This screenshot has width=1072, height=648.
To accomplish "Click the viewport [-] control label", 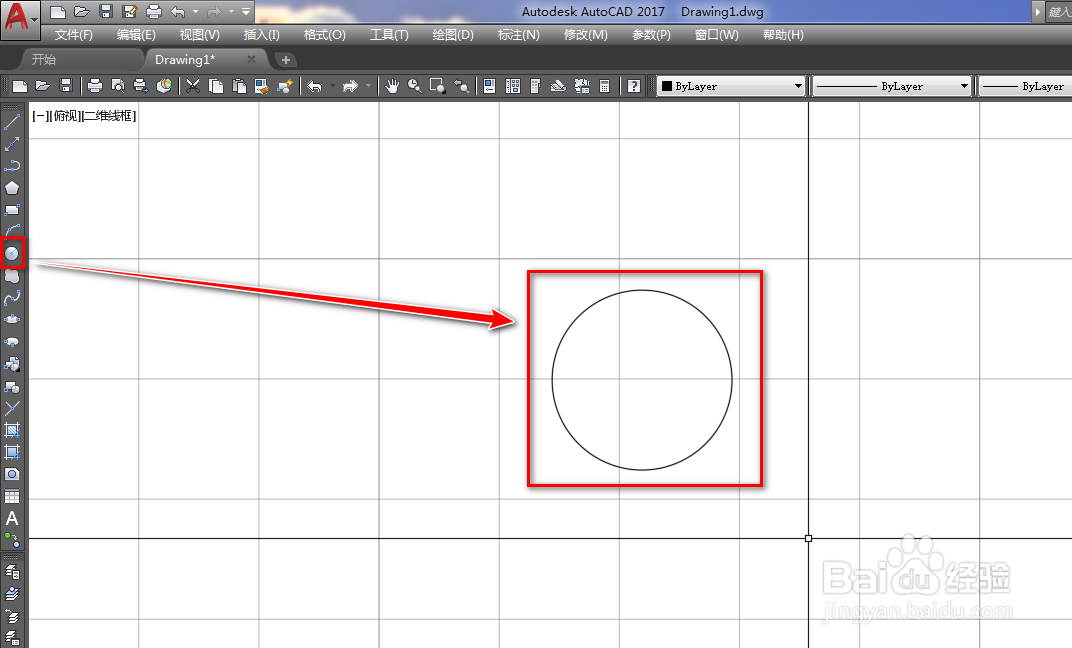I will [x=40, y=116].
